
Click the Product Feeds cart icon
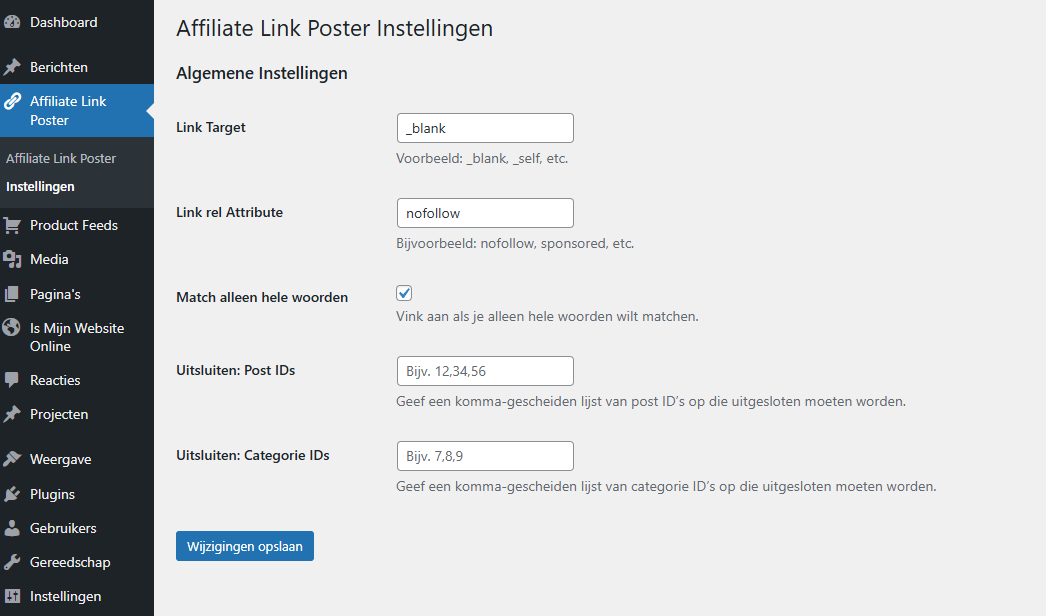(x=11, y=226)
